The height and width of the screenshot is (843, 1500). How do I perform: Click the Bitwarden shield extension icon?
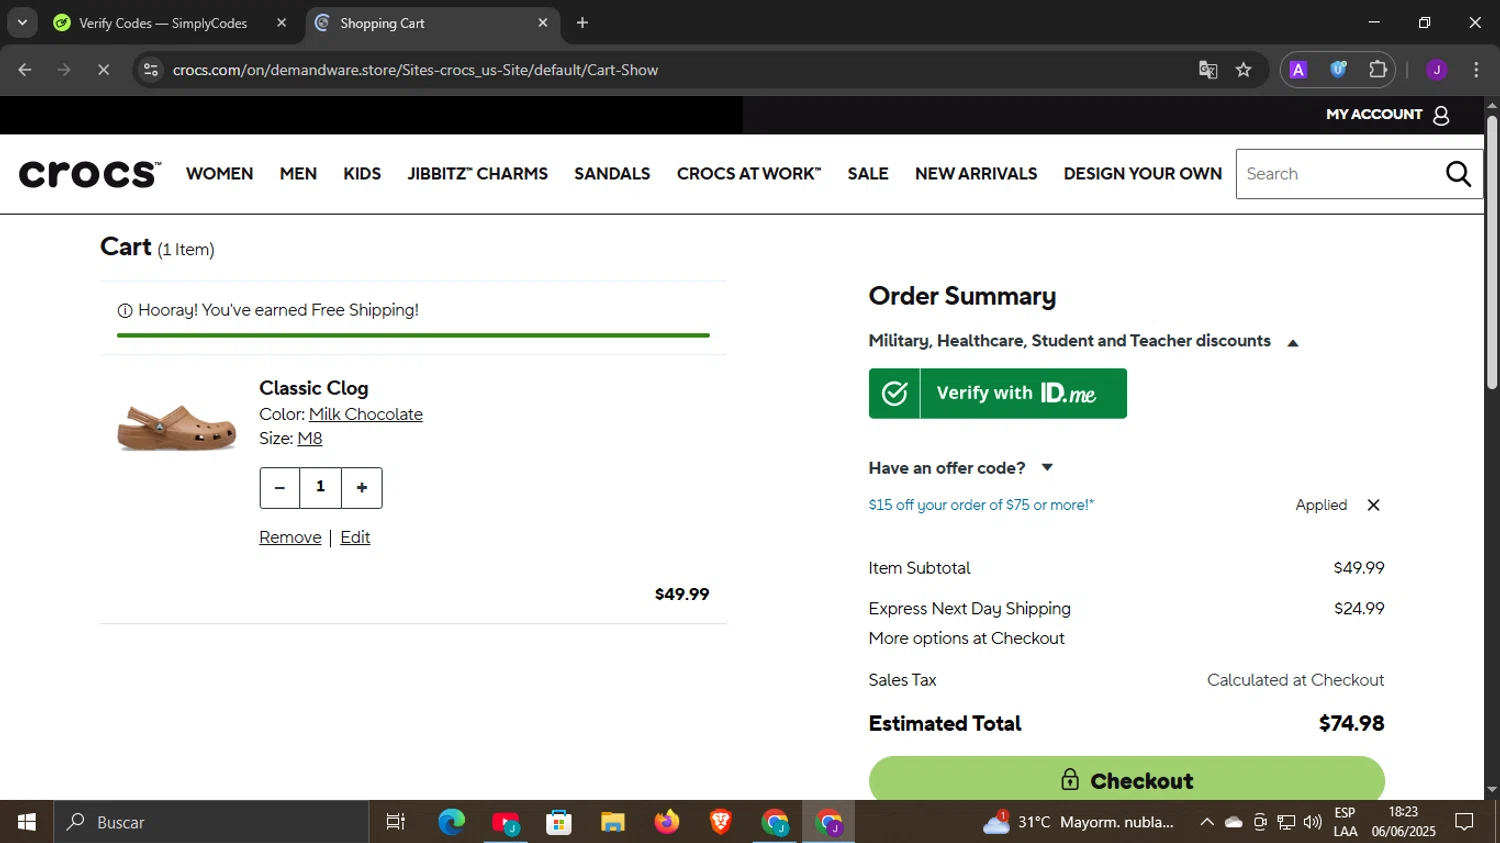(x=1338, y=70)
